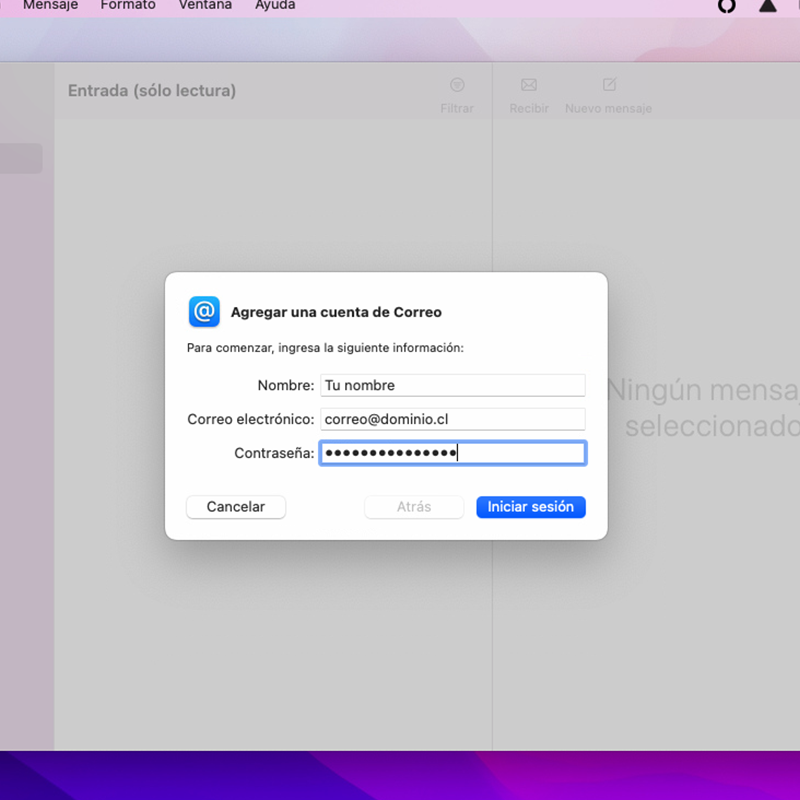Click the 'Agregar una cuenta de Correo' title

click(336, 312)
